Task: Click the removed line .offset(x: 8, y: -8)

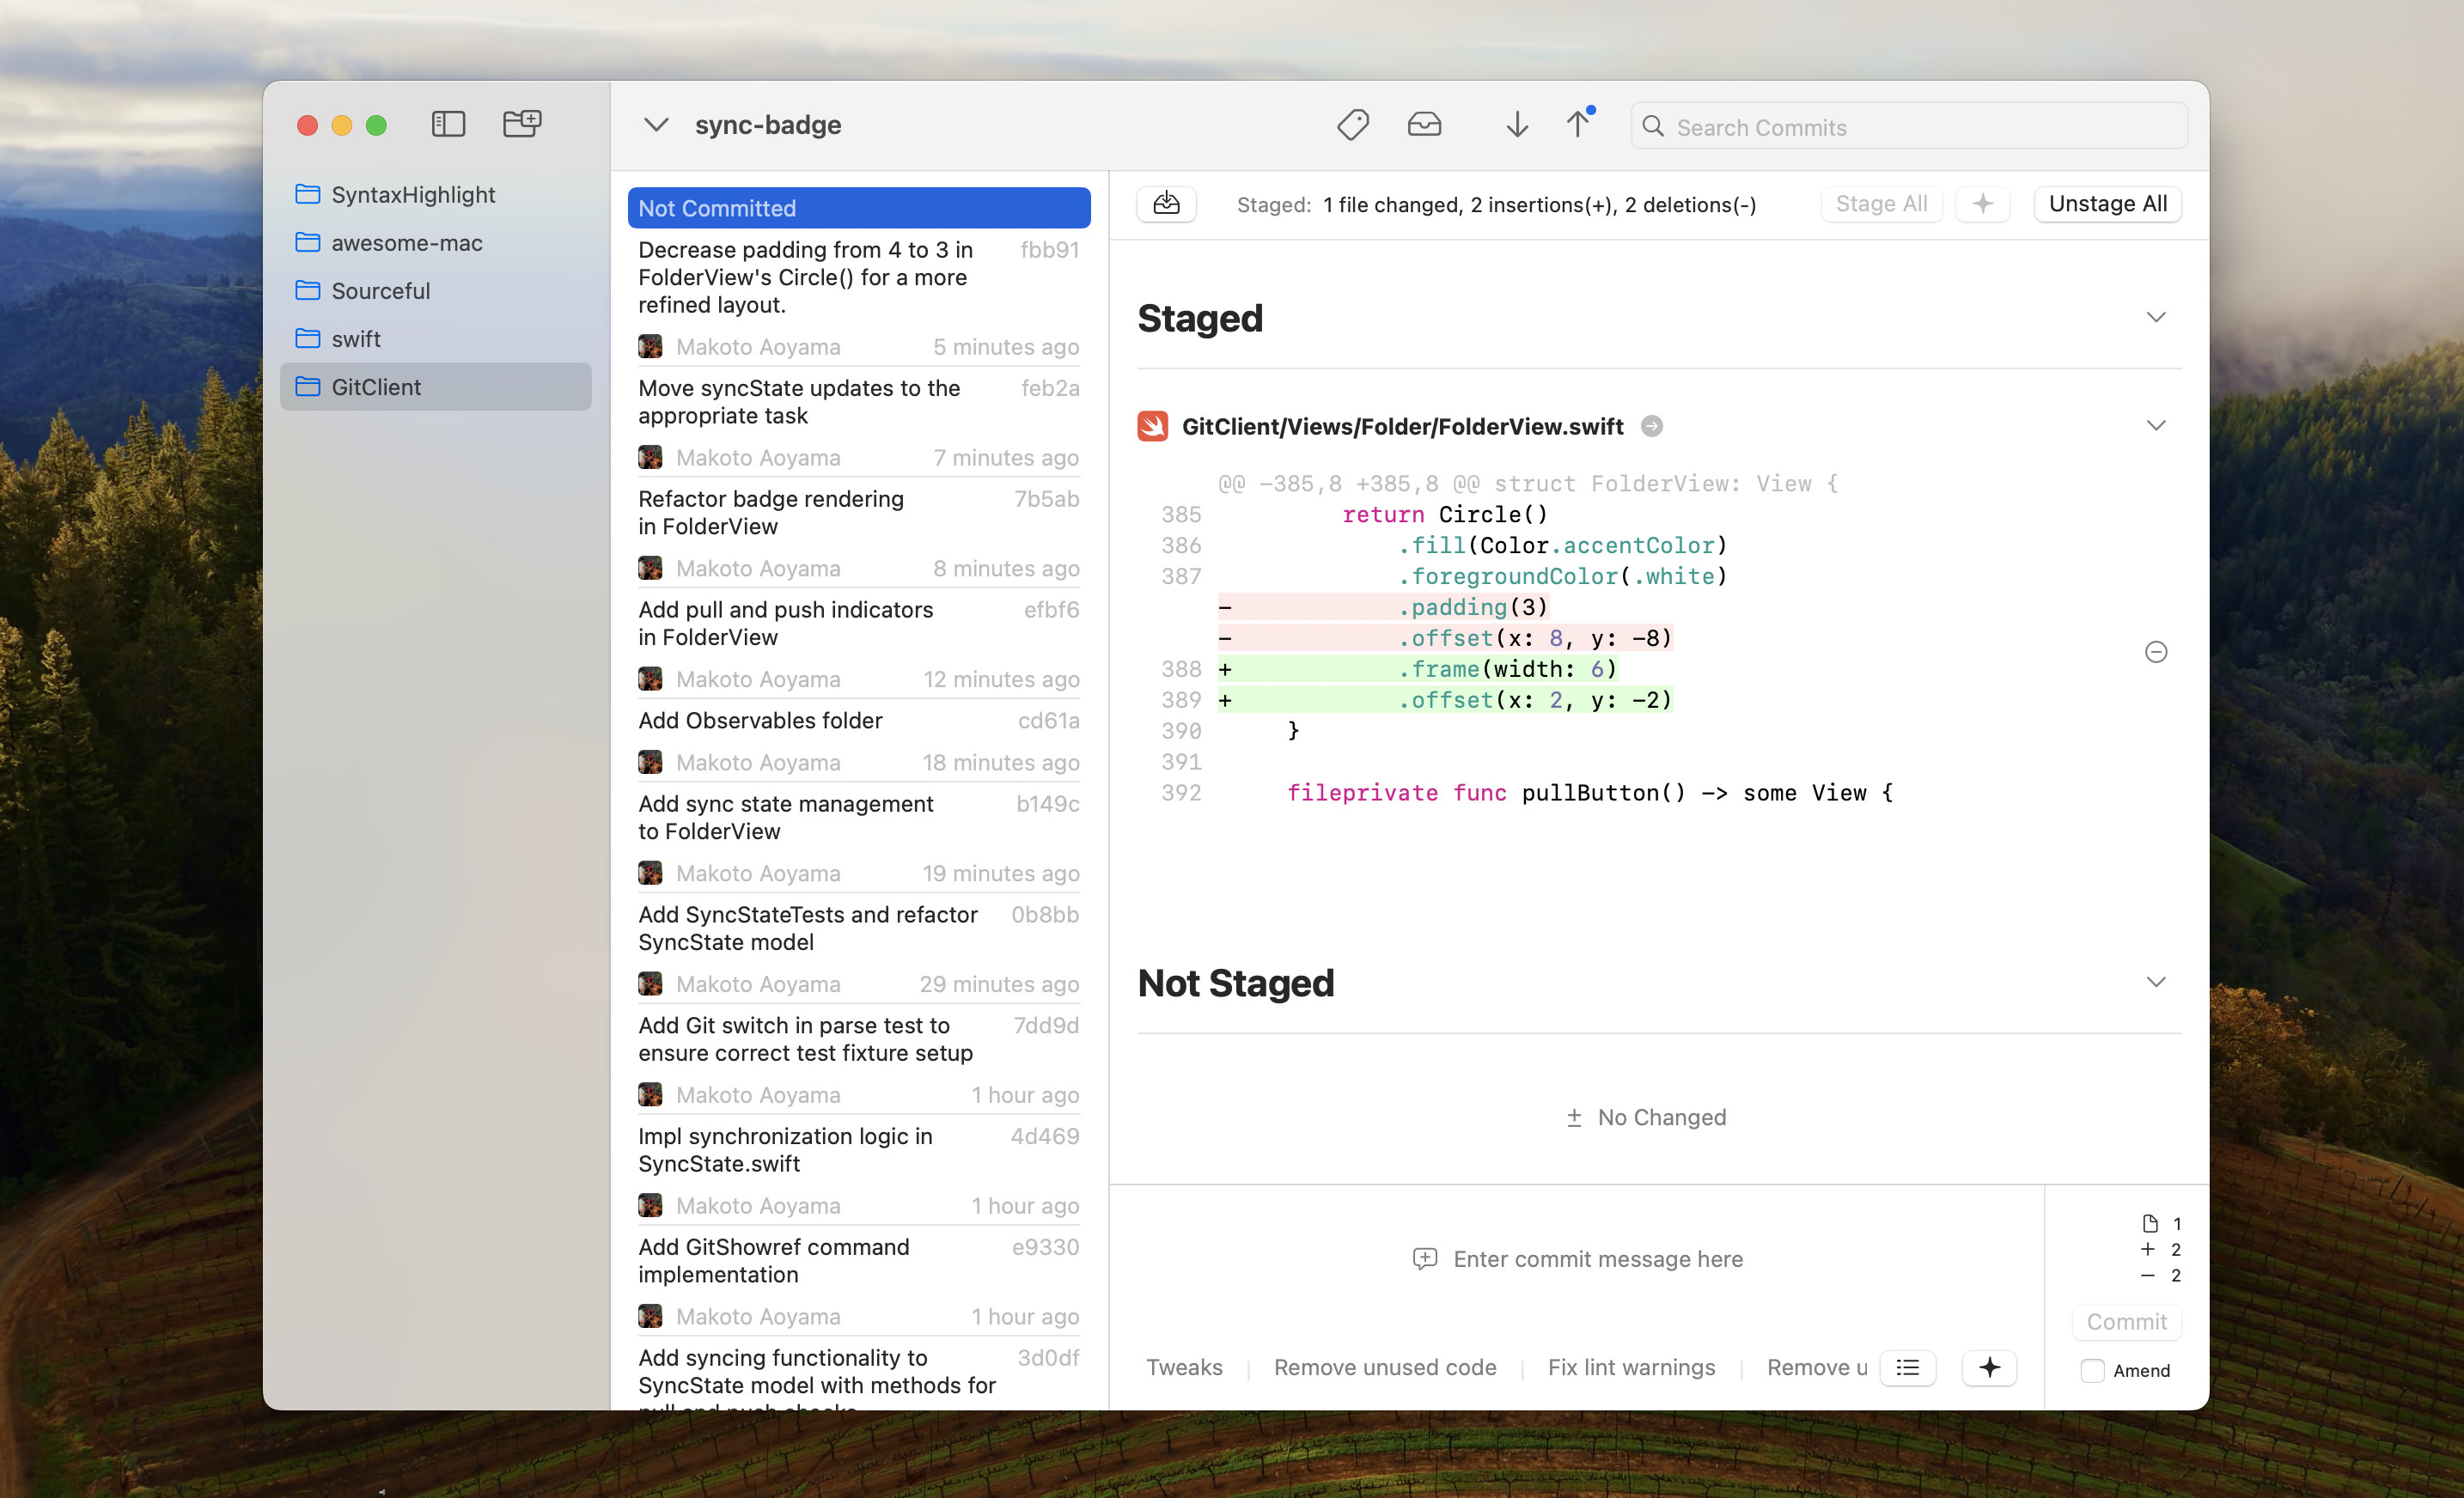Action: pos(1445,638)
